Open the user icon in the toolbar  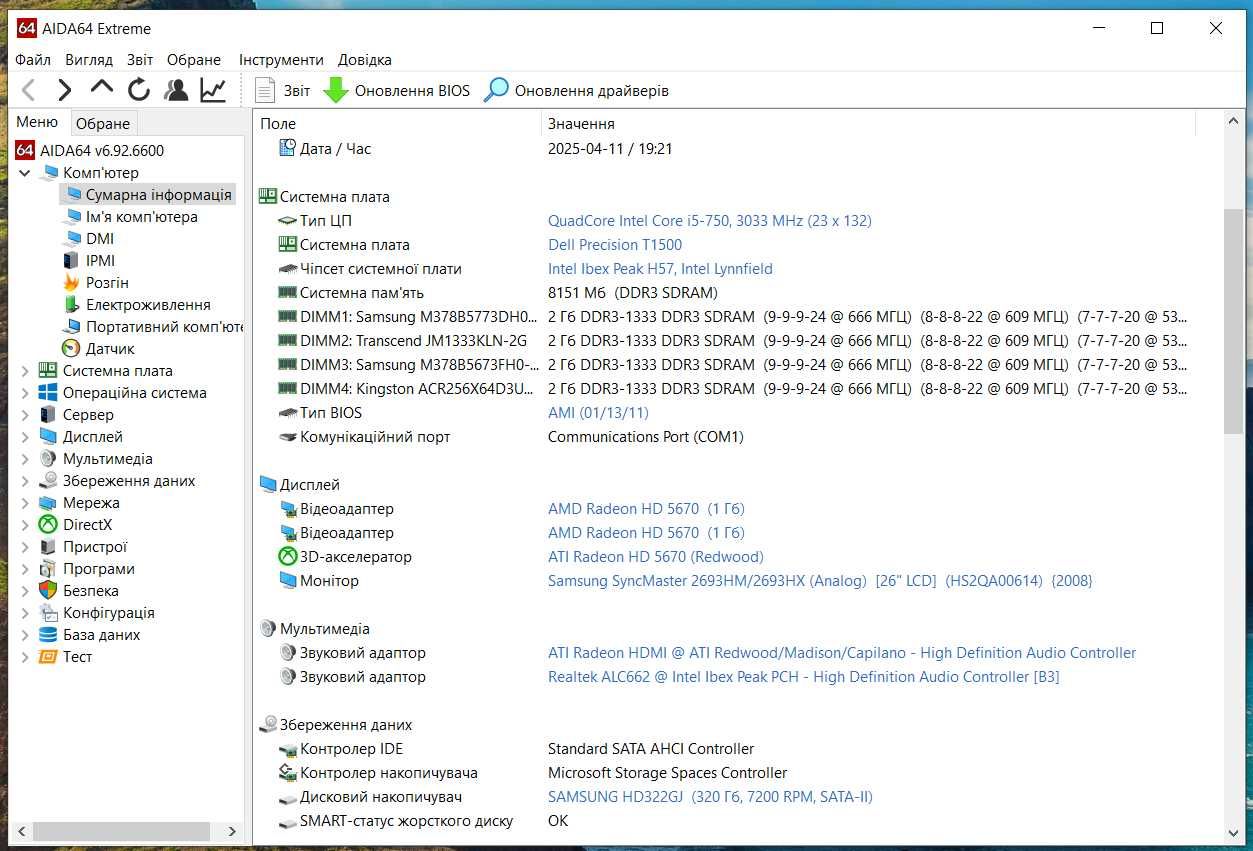click(x=176, y=90)
